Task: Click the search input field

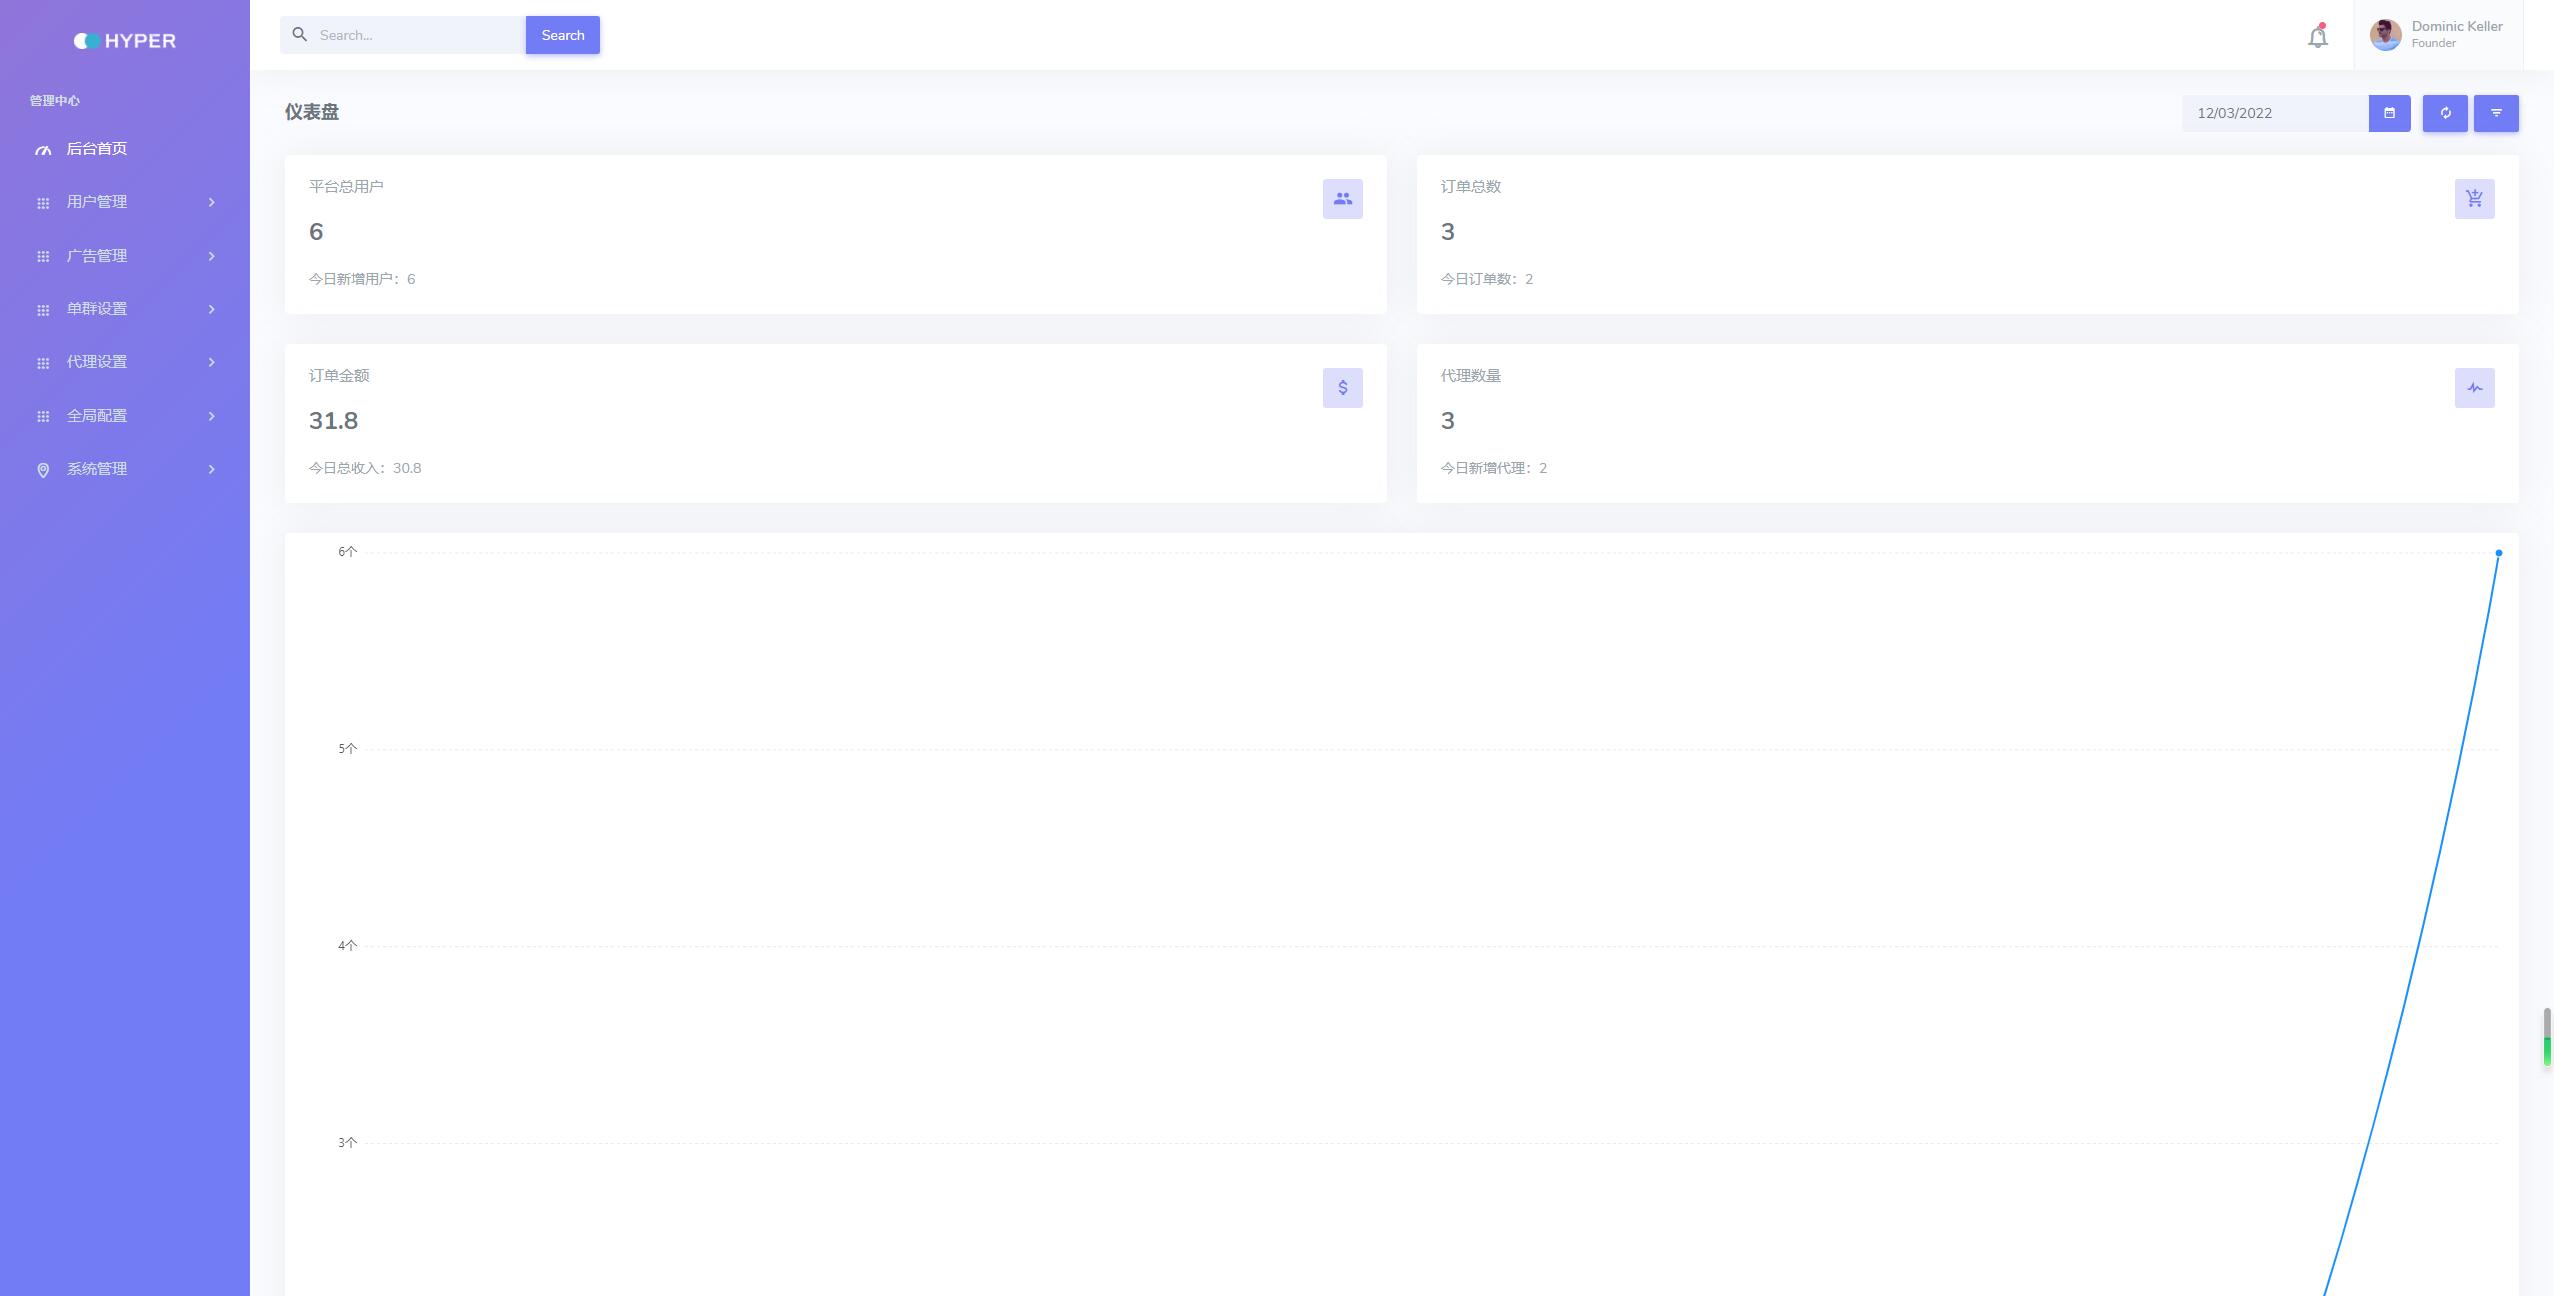Action: click(x=417, y=35)
